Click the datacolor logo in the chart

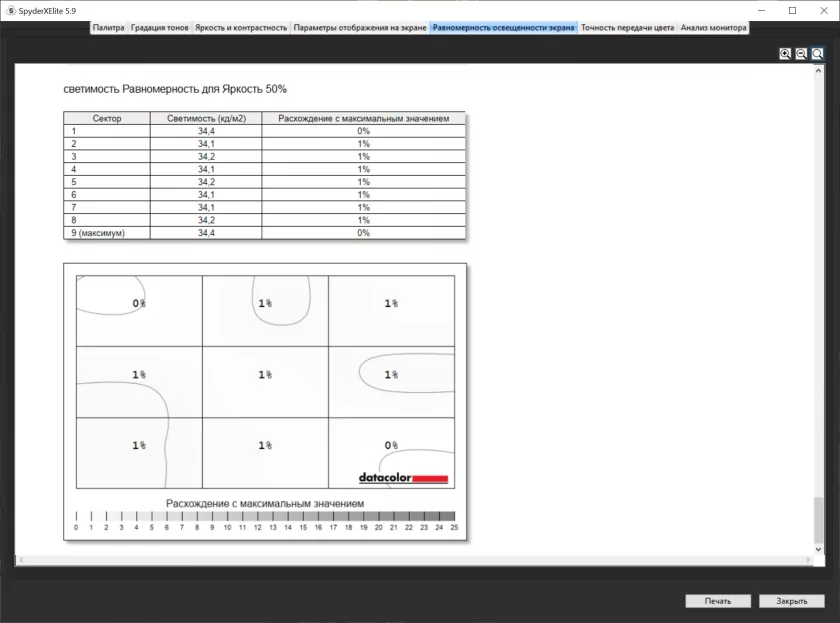(x=403, y=478)
